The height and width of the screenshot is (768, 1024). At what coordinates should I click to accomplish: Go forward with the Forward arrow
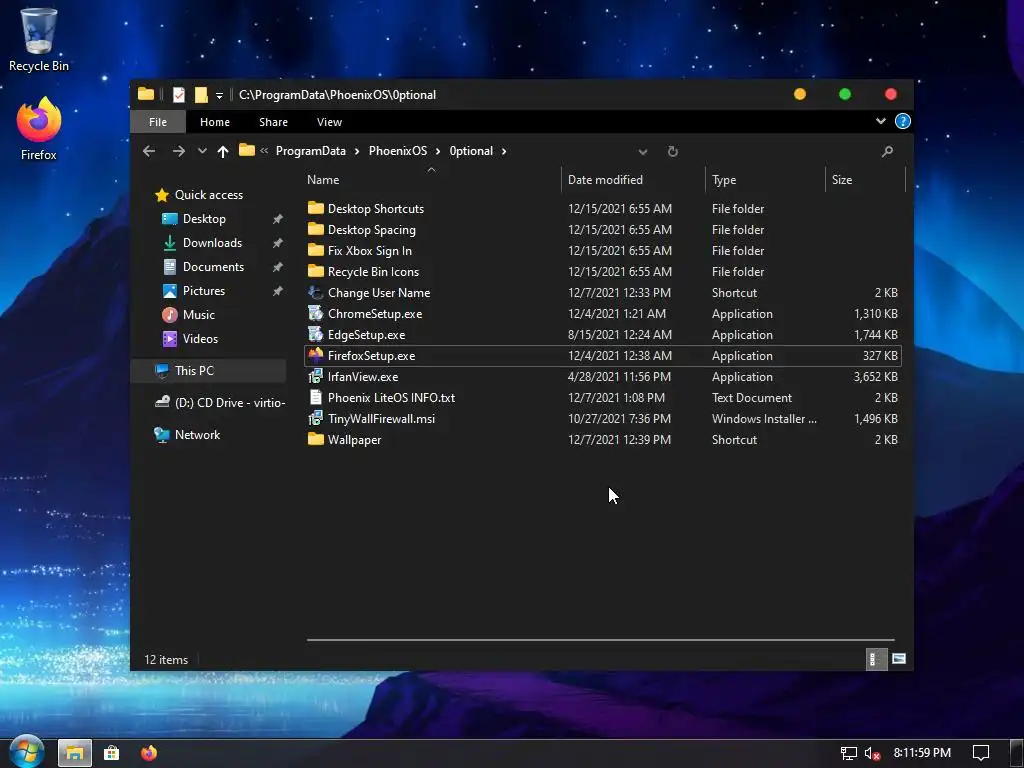pos(178,152)
